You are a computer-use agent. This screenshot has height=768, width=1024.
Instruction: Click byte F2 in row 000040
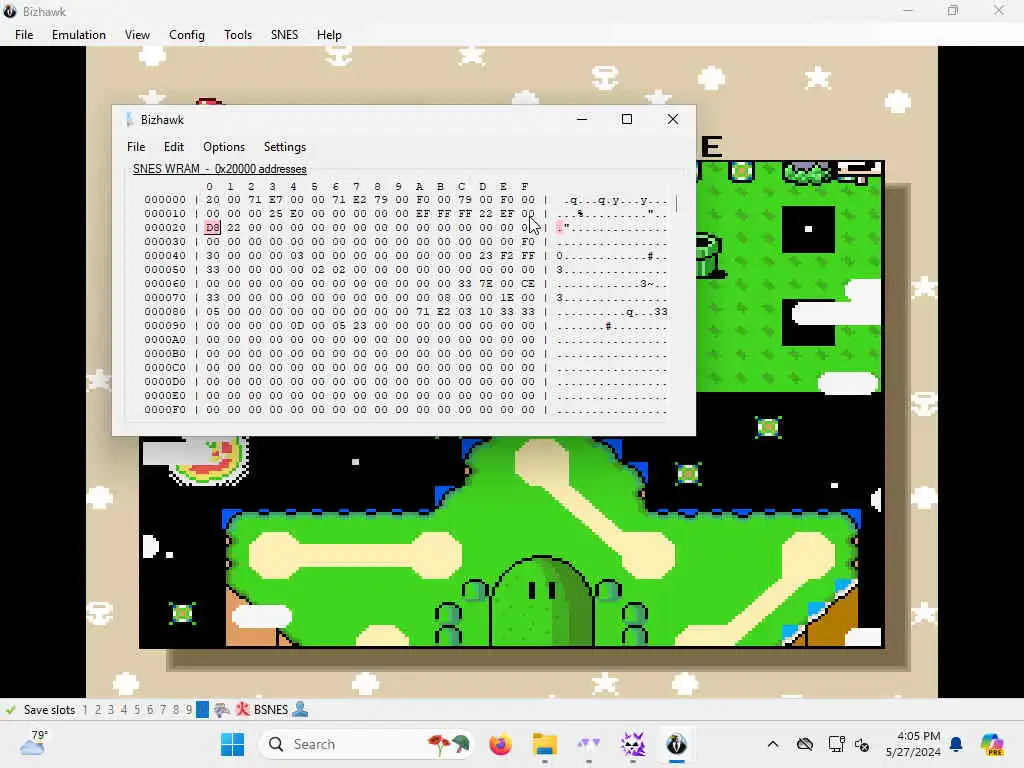coord(507,255)
